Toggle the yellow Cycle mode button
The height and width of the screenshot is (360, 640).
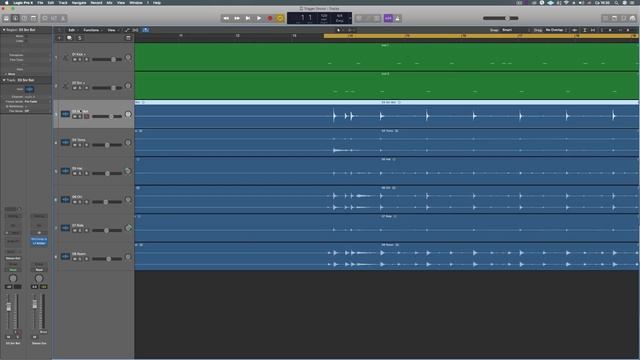pyautogui.click(x=280, y=18)
